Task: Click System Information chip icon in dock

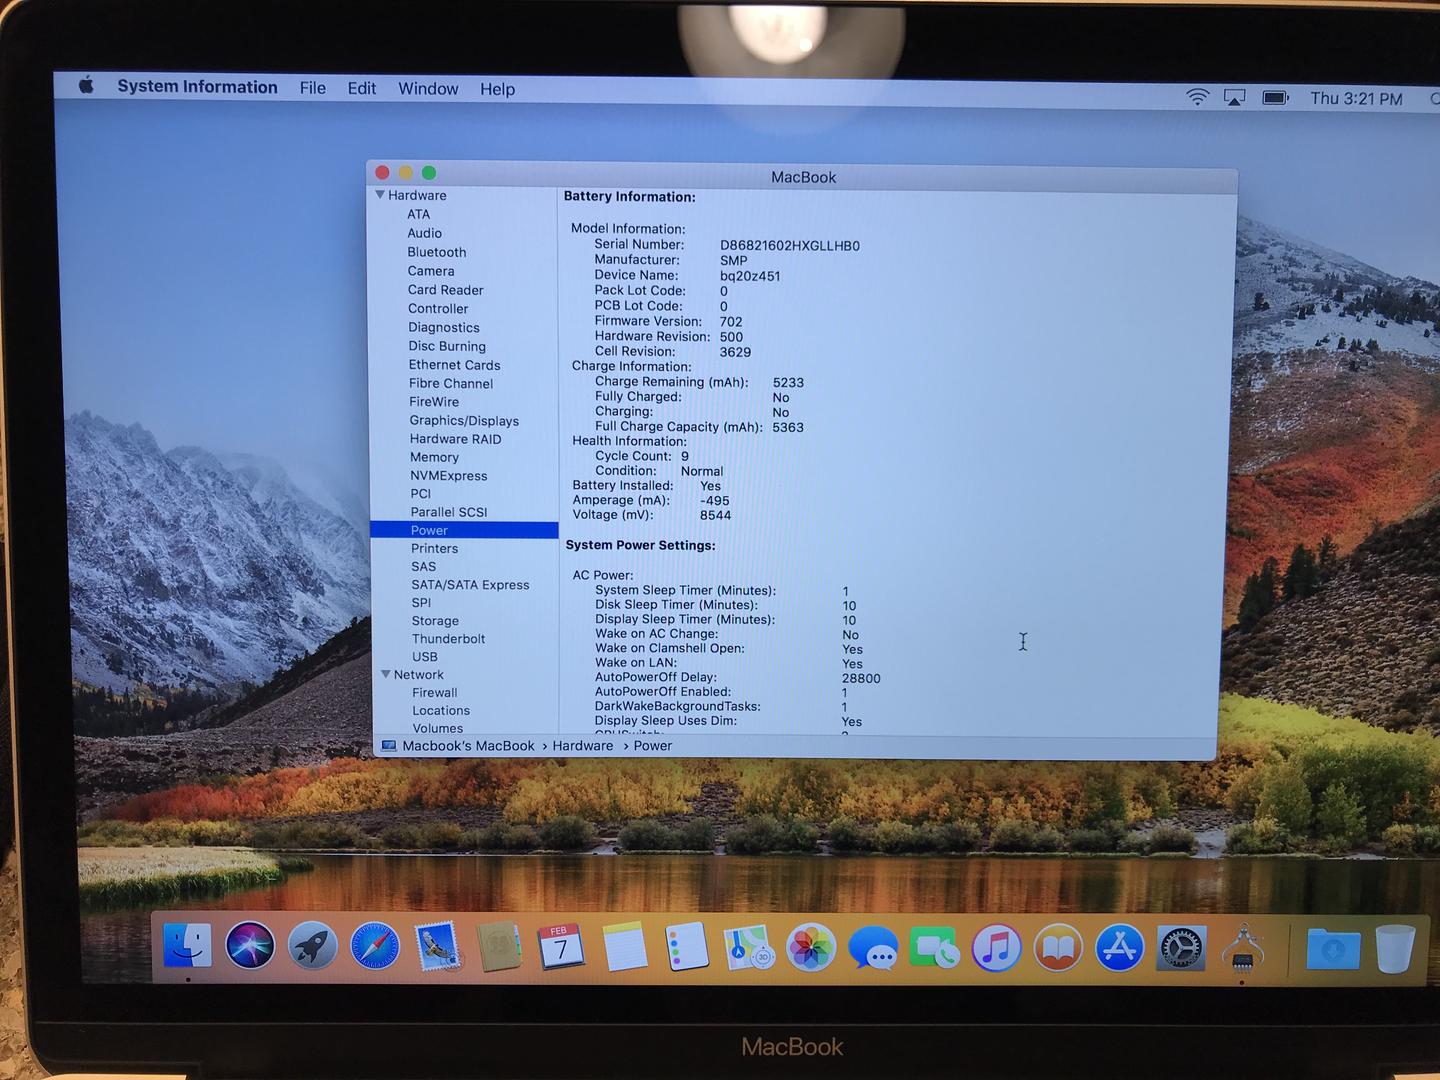Action: 1243,948
